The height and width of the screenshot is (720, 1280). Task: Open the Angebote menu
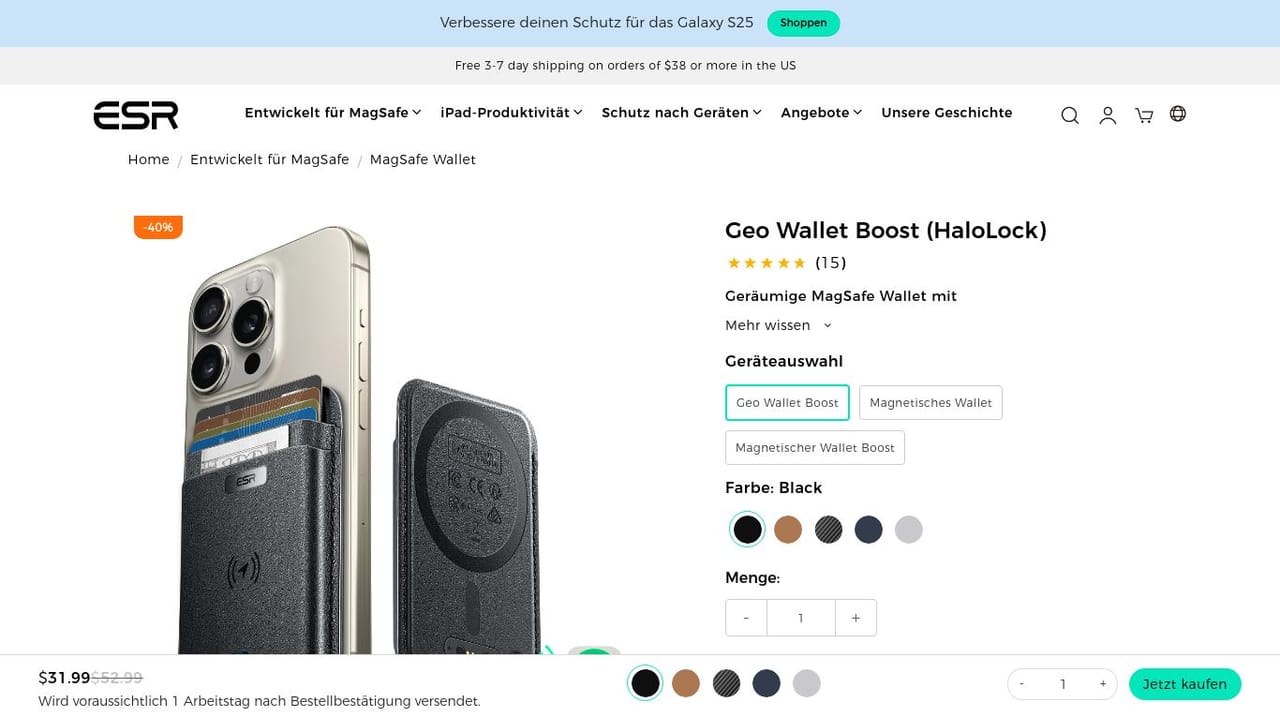(821, 113)
